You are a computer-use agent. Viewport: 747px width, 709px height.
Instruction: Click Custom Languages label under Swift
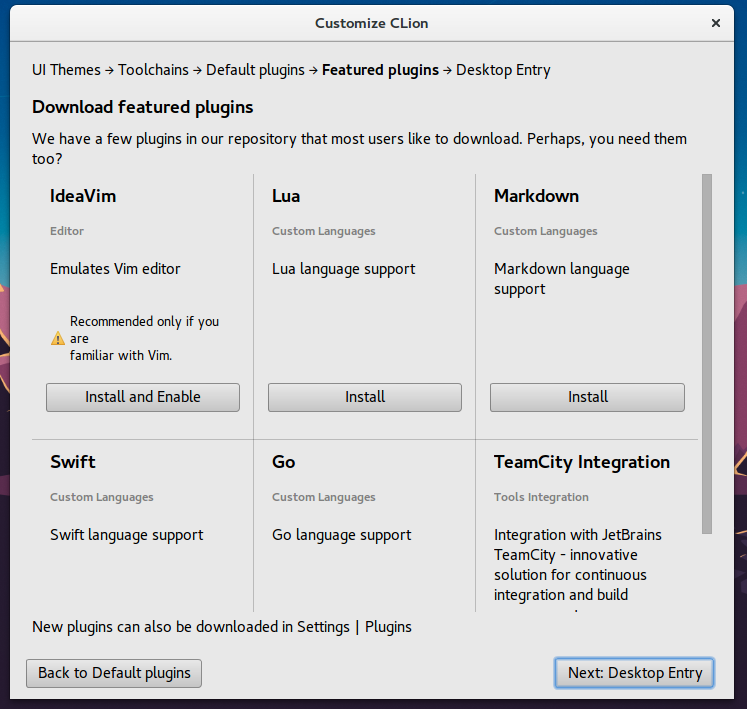[101, 497]
